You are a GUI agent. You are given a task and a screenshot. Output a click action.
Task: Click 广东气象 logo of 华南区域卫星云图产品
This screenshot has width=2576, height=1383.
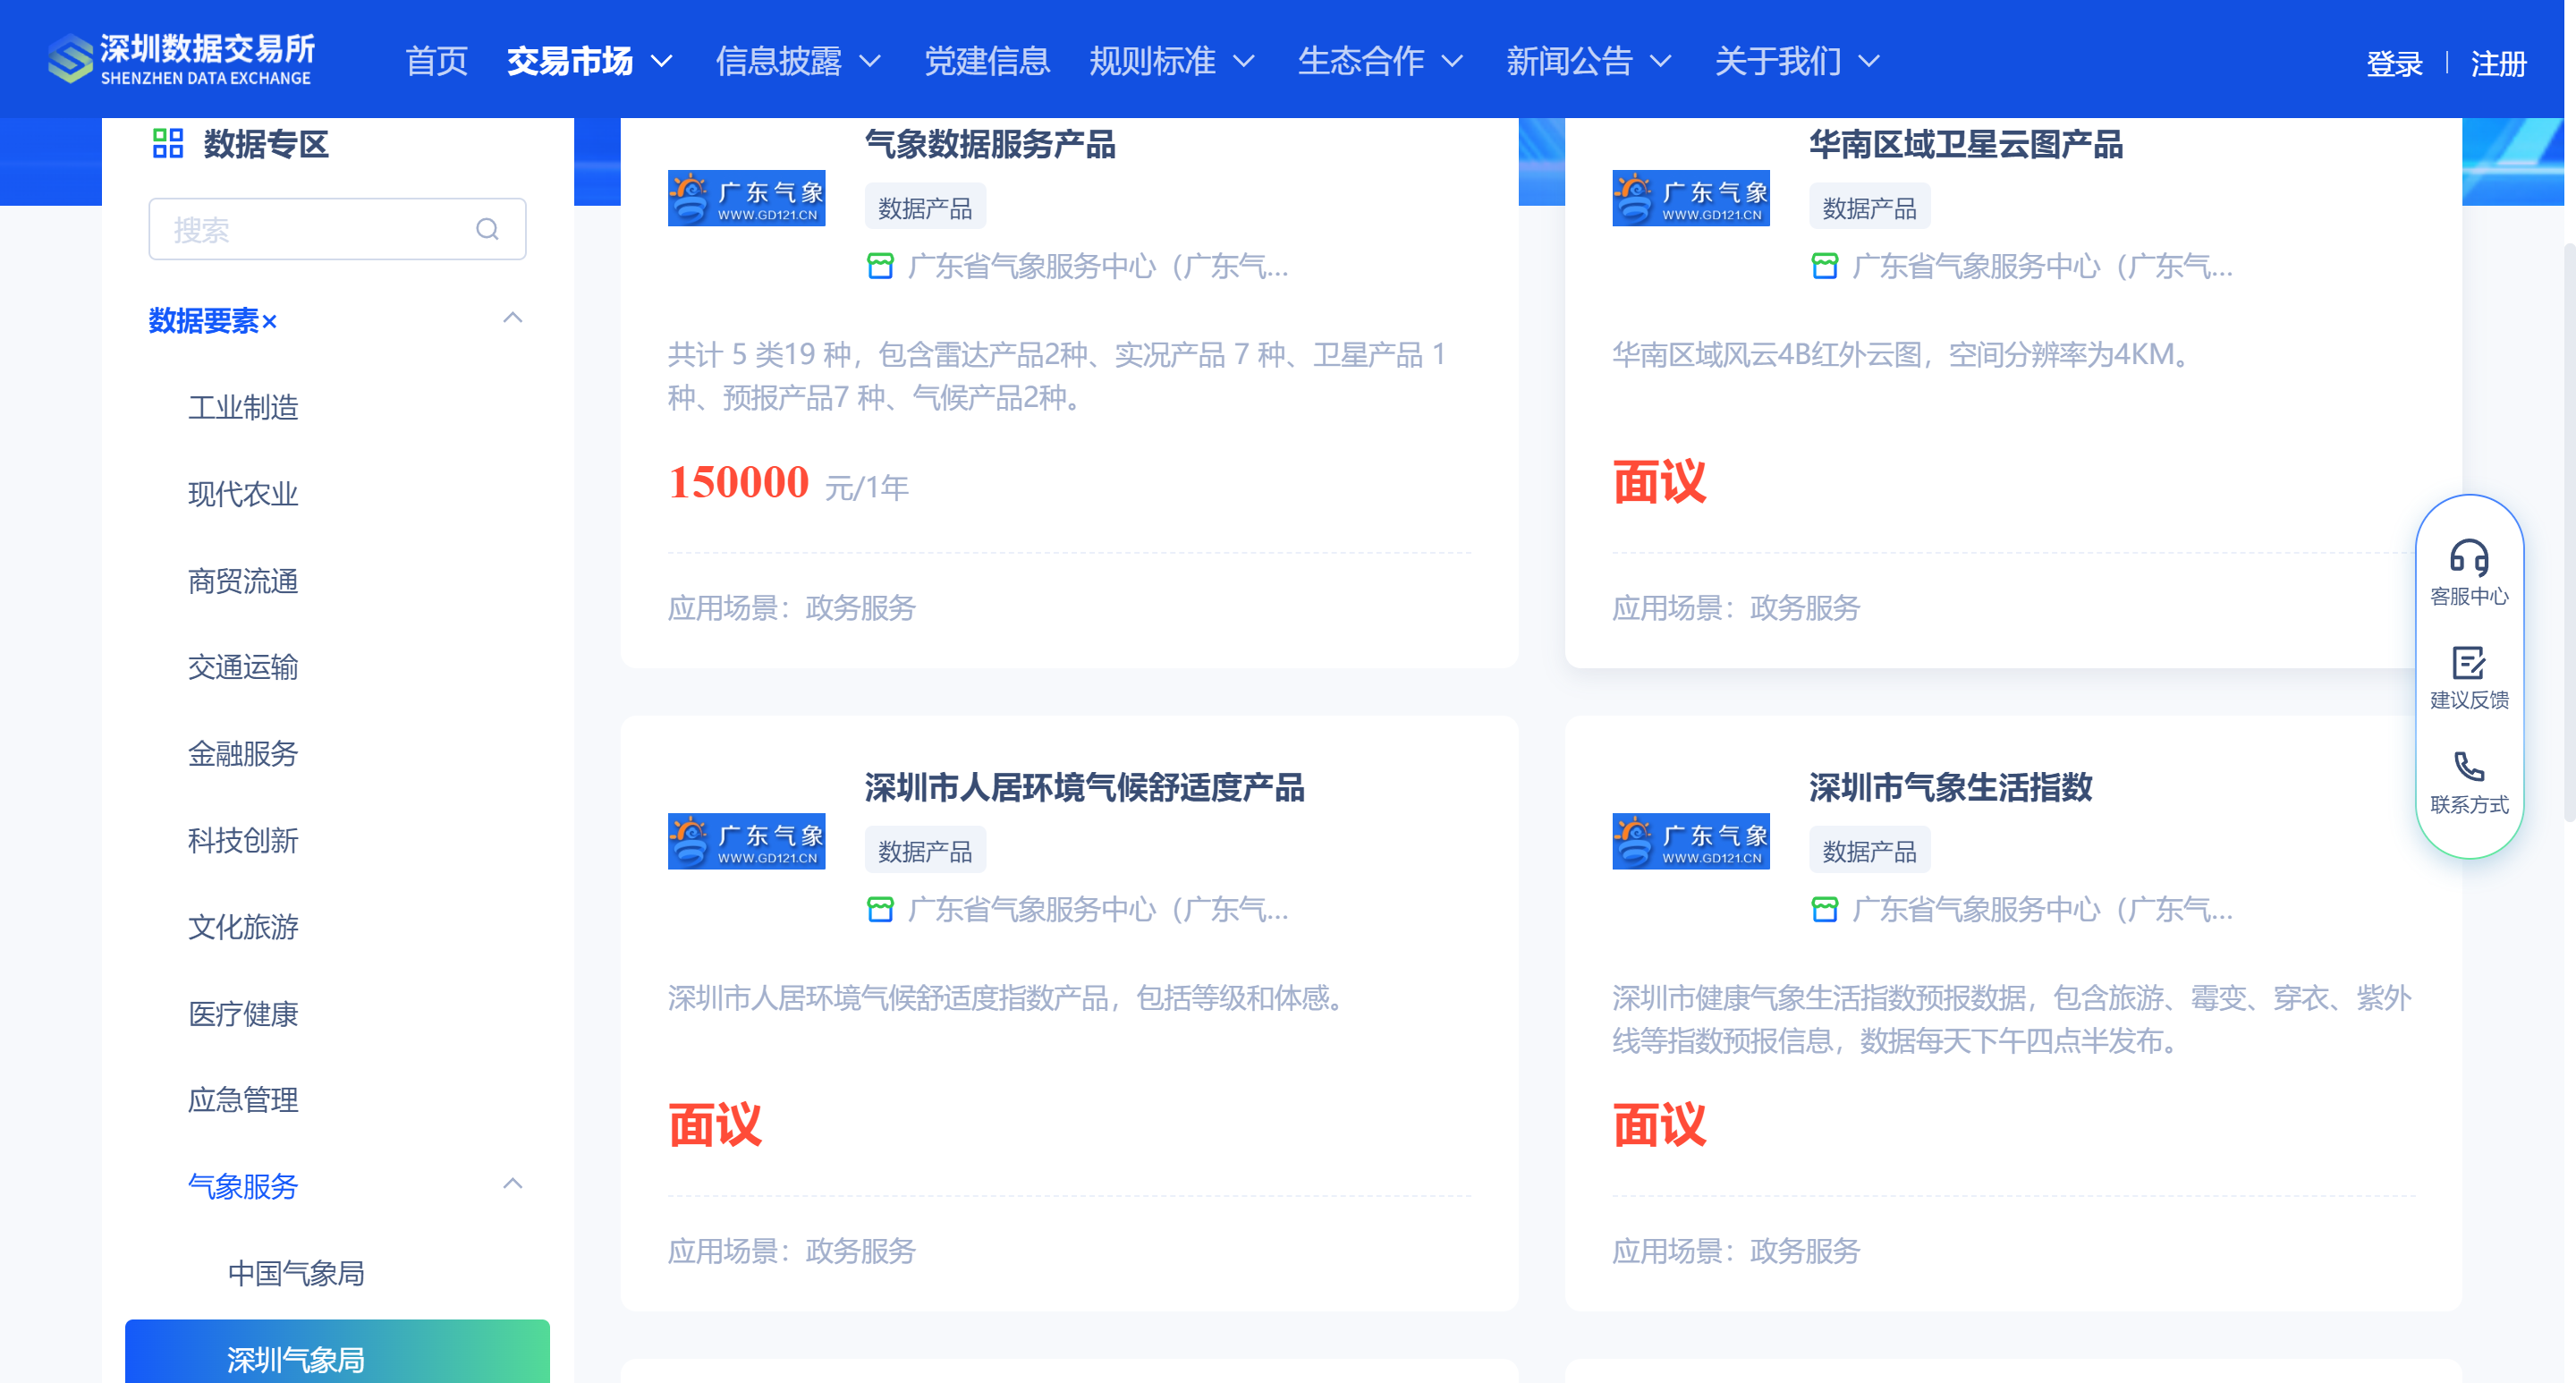pyautogui.click(x=1690, y=198)
